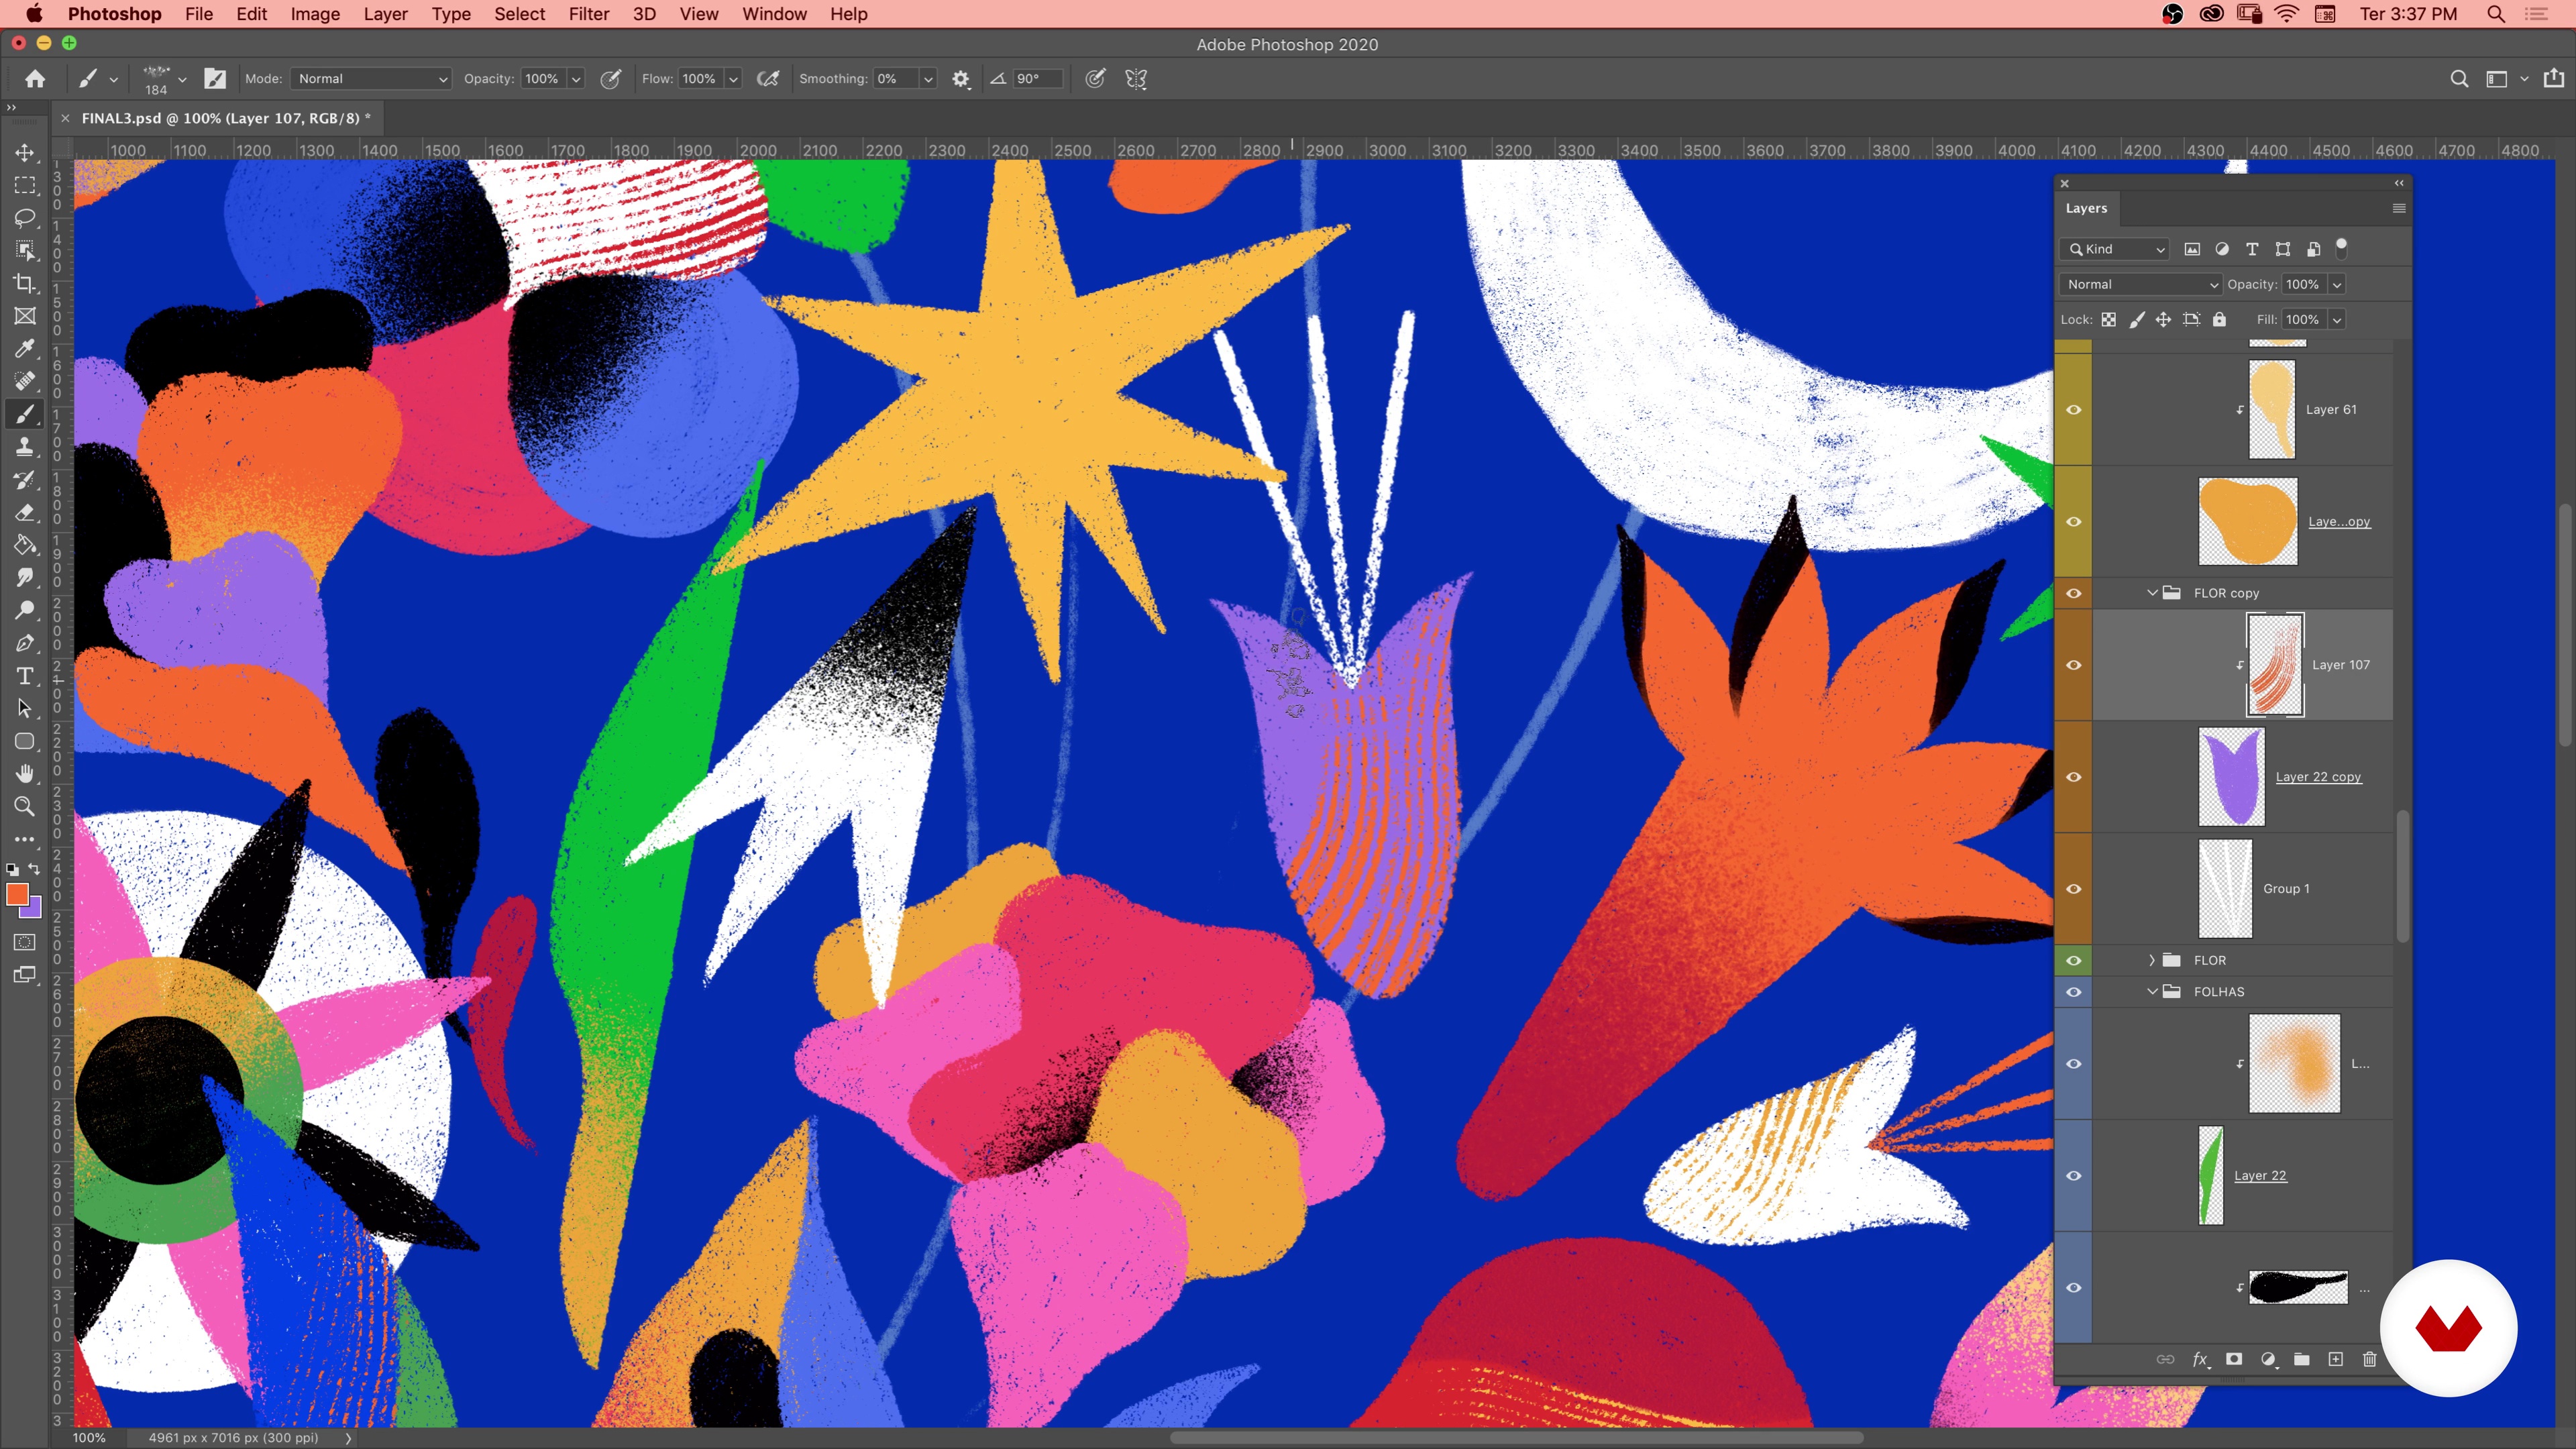Hide Layer 61 visibility

[2074, 410]
